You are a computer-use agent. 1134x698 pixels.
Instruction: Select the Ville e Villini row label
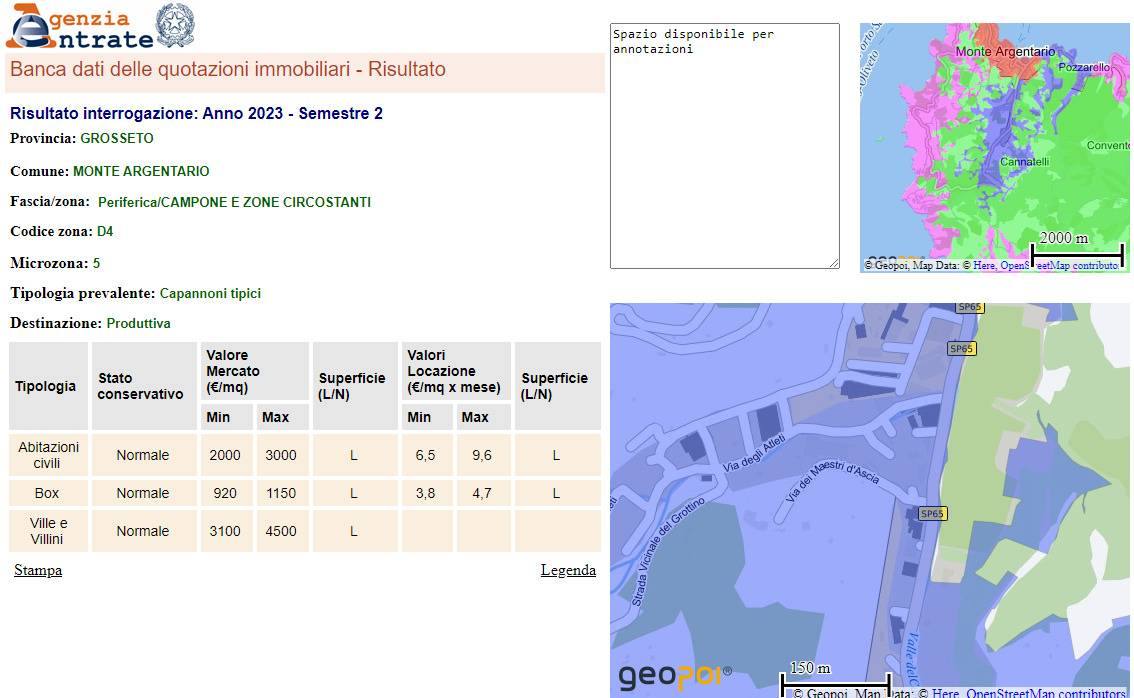pos(48,531)
